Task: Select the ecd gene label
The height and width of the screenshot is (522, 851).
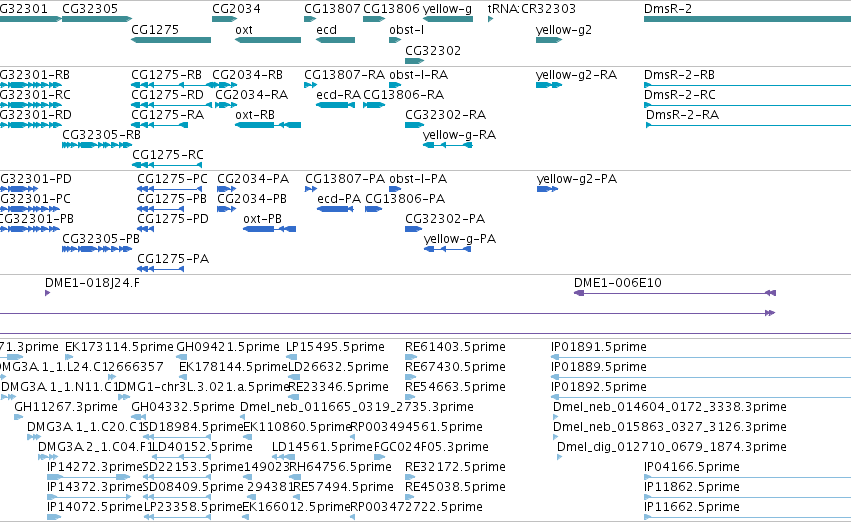Action: tap(326, 29)
